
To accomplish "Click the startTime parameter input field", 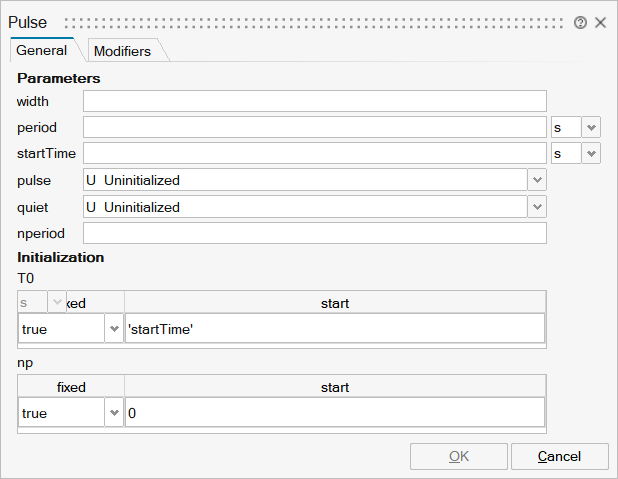I will point(314,153).
